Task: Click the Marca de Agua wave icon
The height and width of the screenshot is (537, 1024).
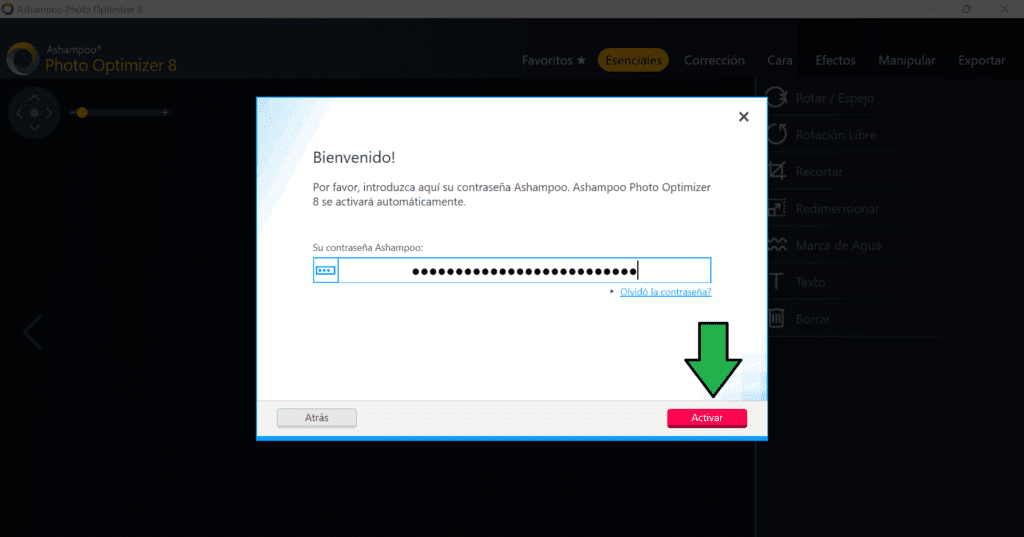Action: (x=776, y=245)
